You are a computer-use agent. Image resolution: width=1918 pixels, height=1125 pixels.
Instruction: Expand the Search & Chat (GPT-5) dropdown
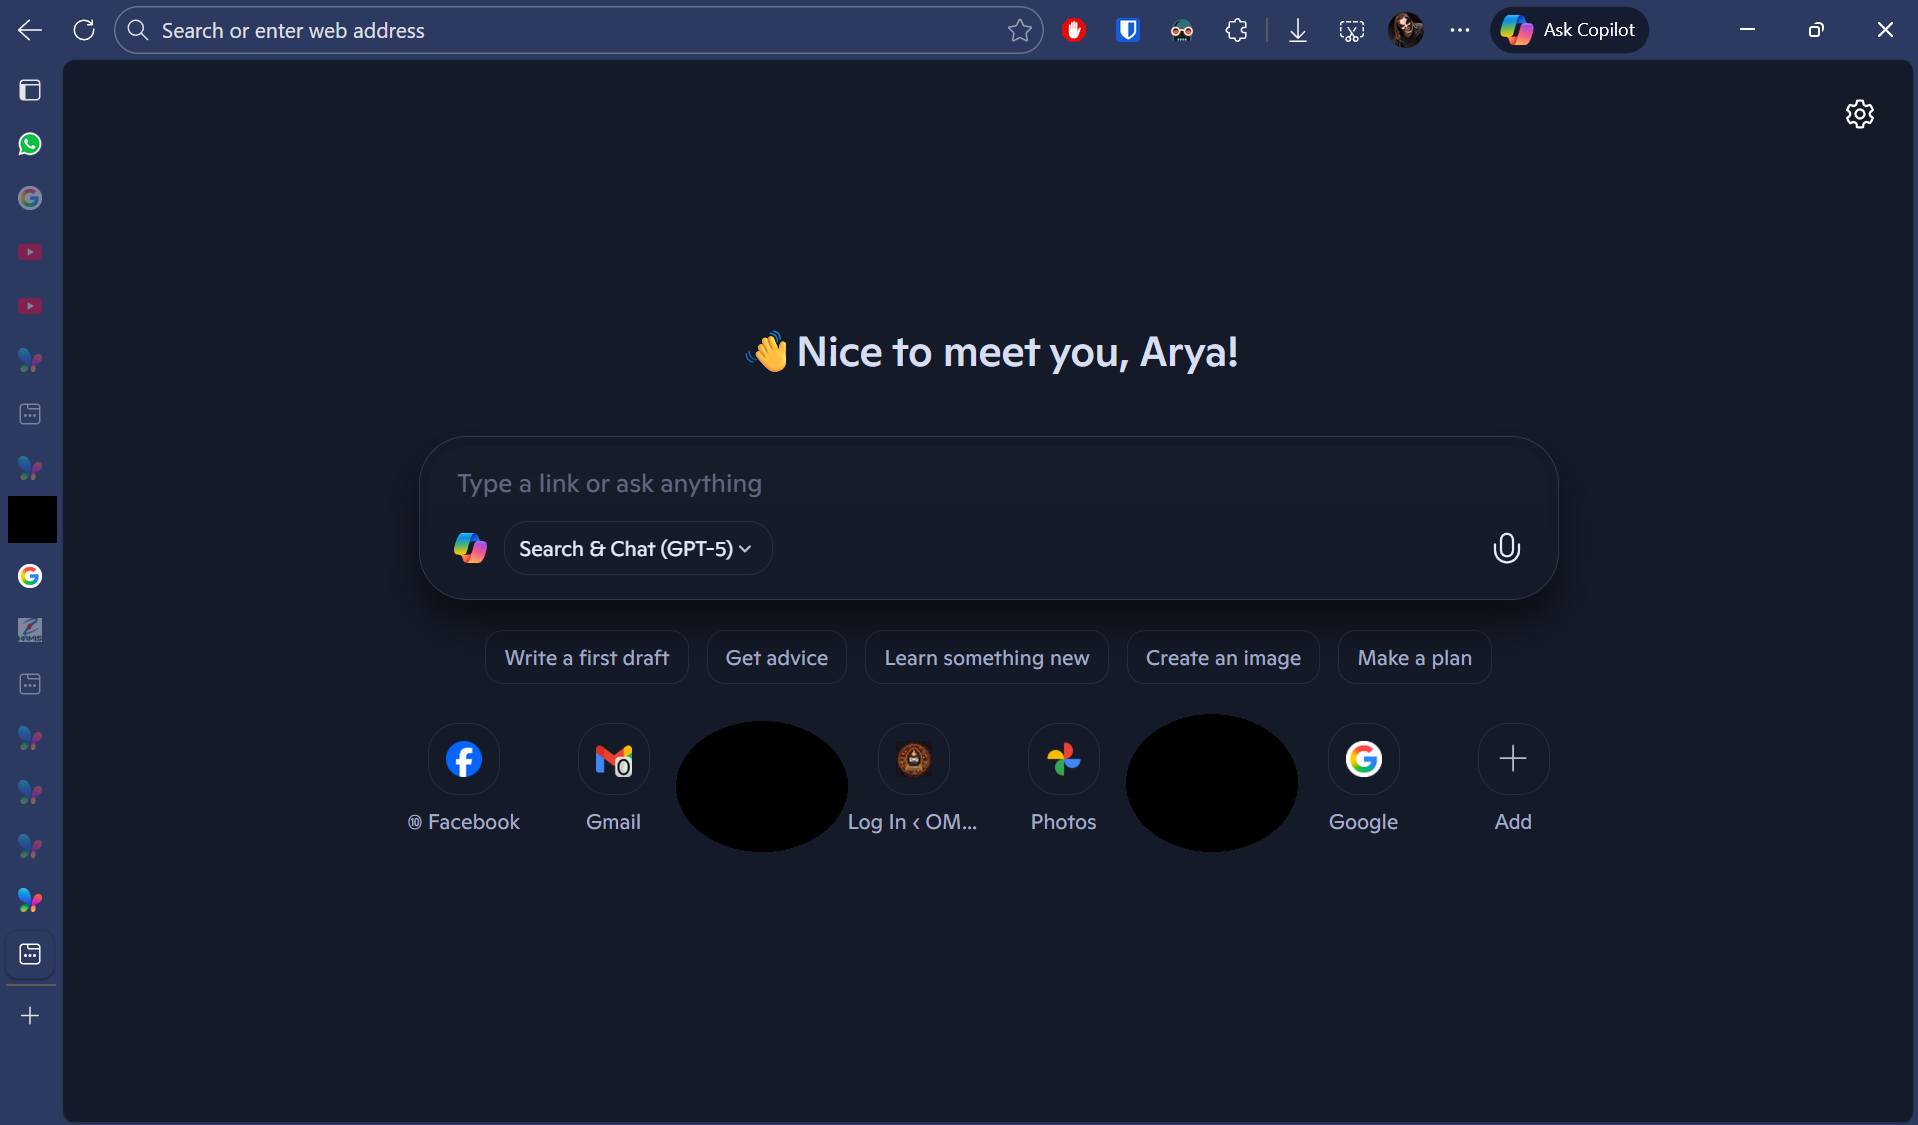point(637,548)
